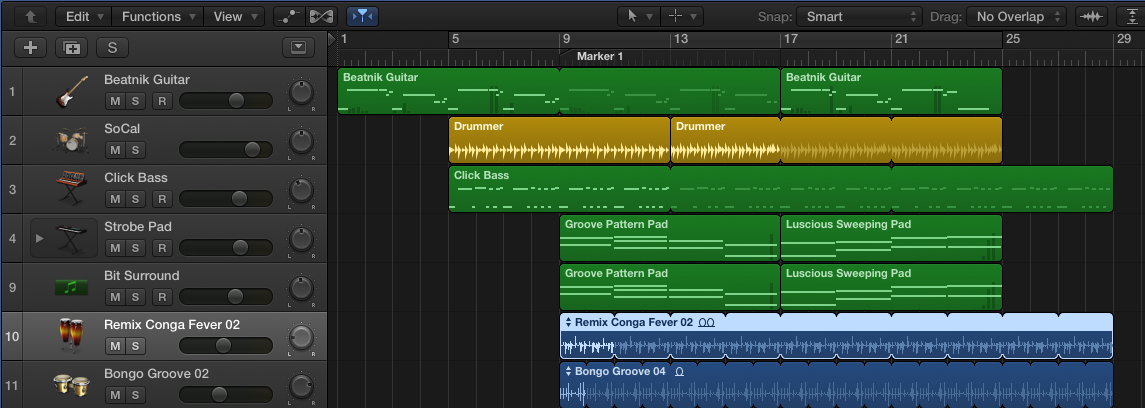Toggle the Flex (bowtie) button
Image resolution: width=1145 pixels, height=408 pixels.
pyautogui.click(x=321, y=16)
